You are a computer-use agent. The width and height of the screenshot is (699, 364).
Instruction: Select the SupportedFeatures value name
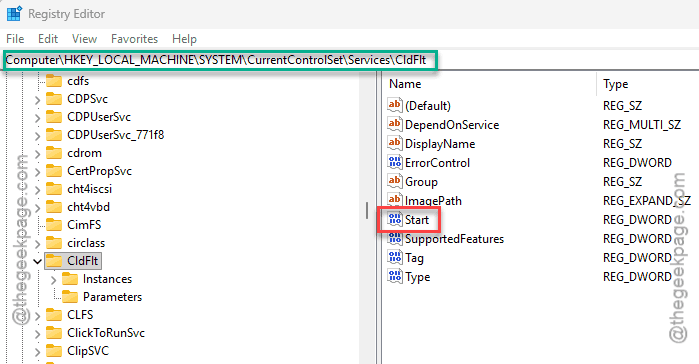coord(454,239)
